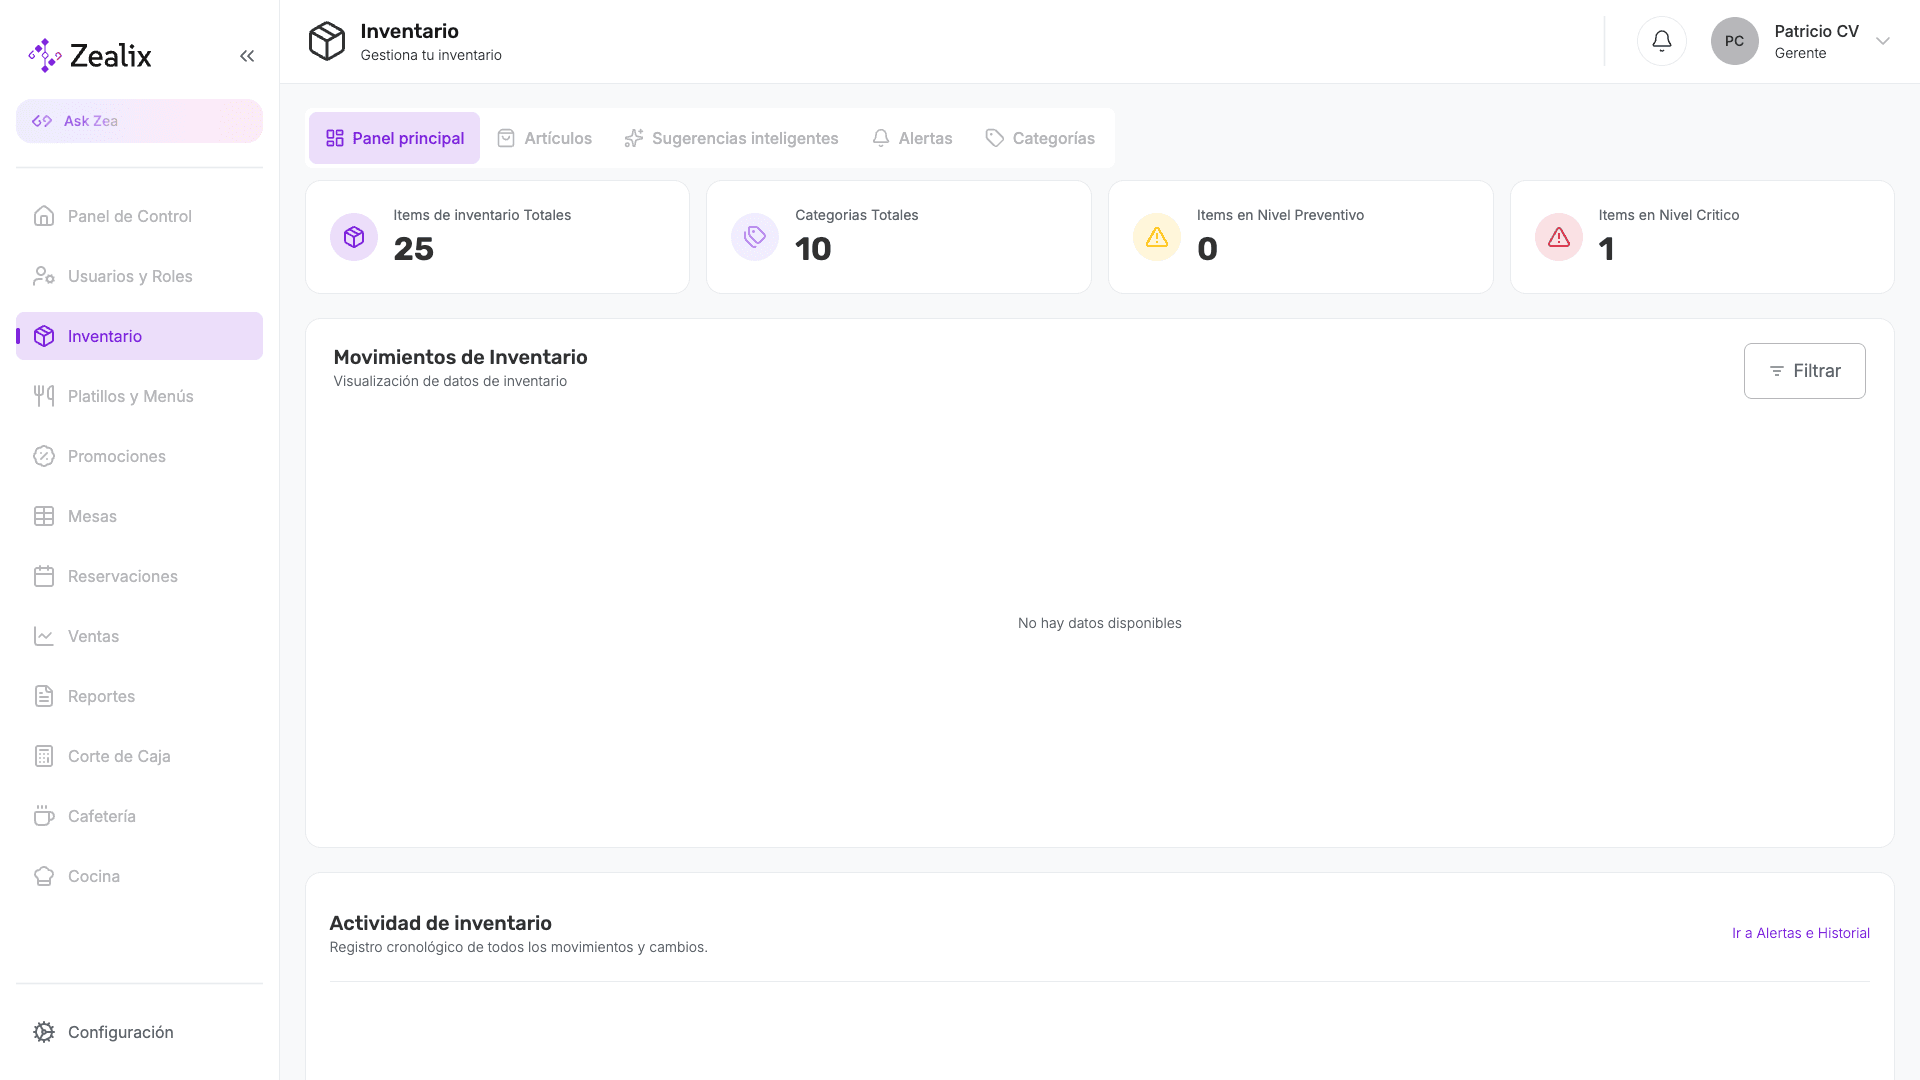Click the Alertas tab bell icon
1920x1080 pixels.
(881, 138)
